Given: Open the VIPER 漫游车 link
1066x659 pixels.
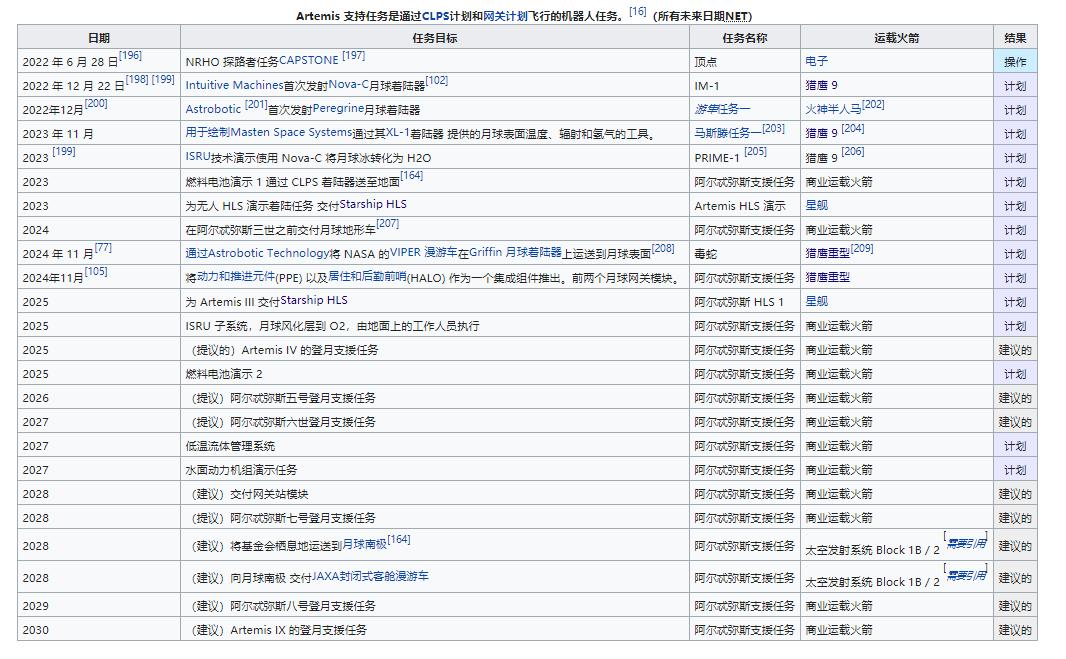Looking at the screenshot, I should pos(426,252).
